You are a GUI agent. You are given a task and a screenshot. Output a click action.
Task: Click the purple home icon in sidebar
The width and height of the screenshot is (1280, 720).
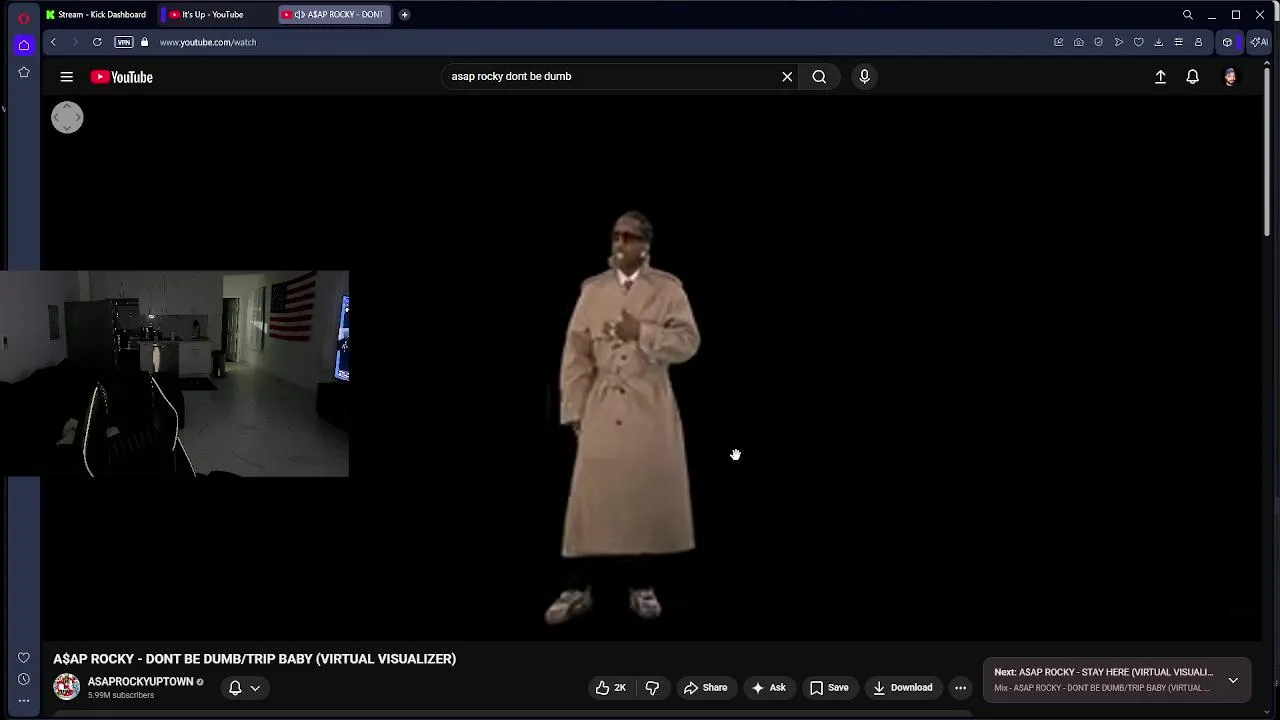pyautogui.click(x=24, y=45)
